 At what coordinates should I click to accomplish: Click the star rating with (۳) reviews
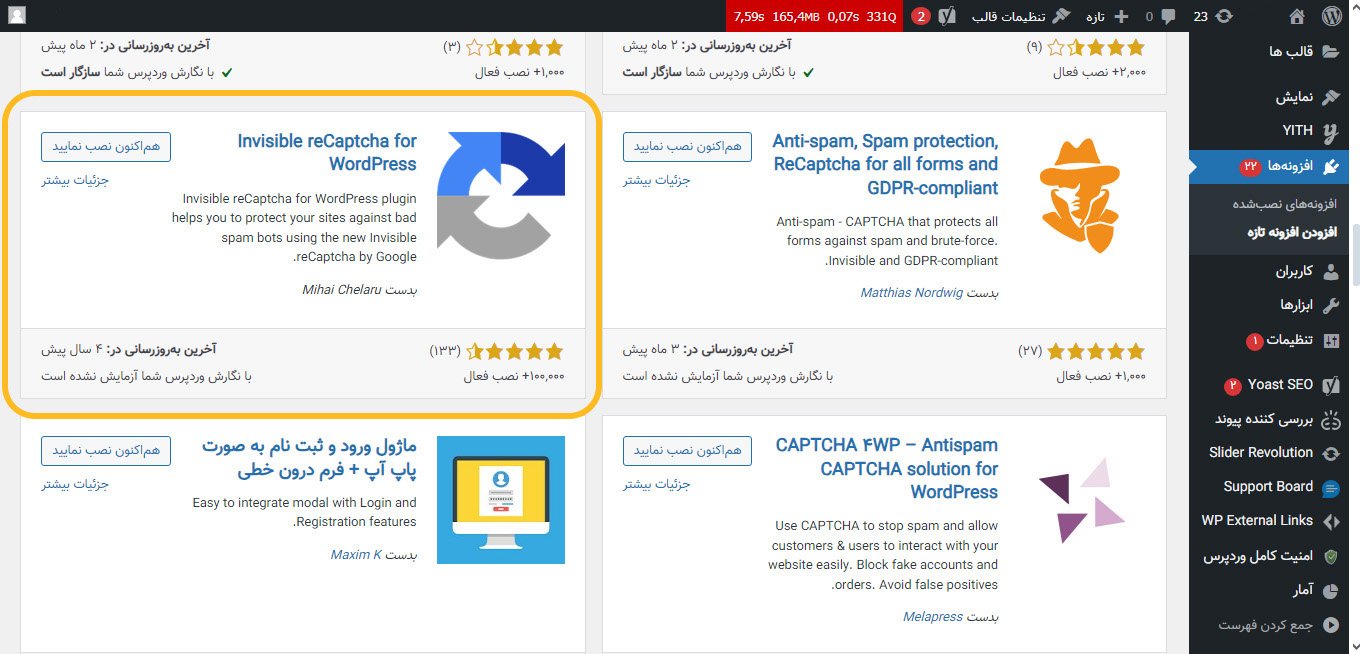tap(515, 47)
